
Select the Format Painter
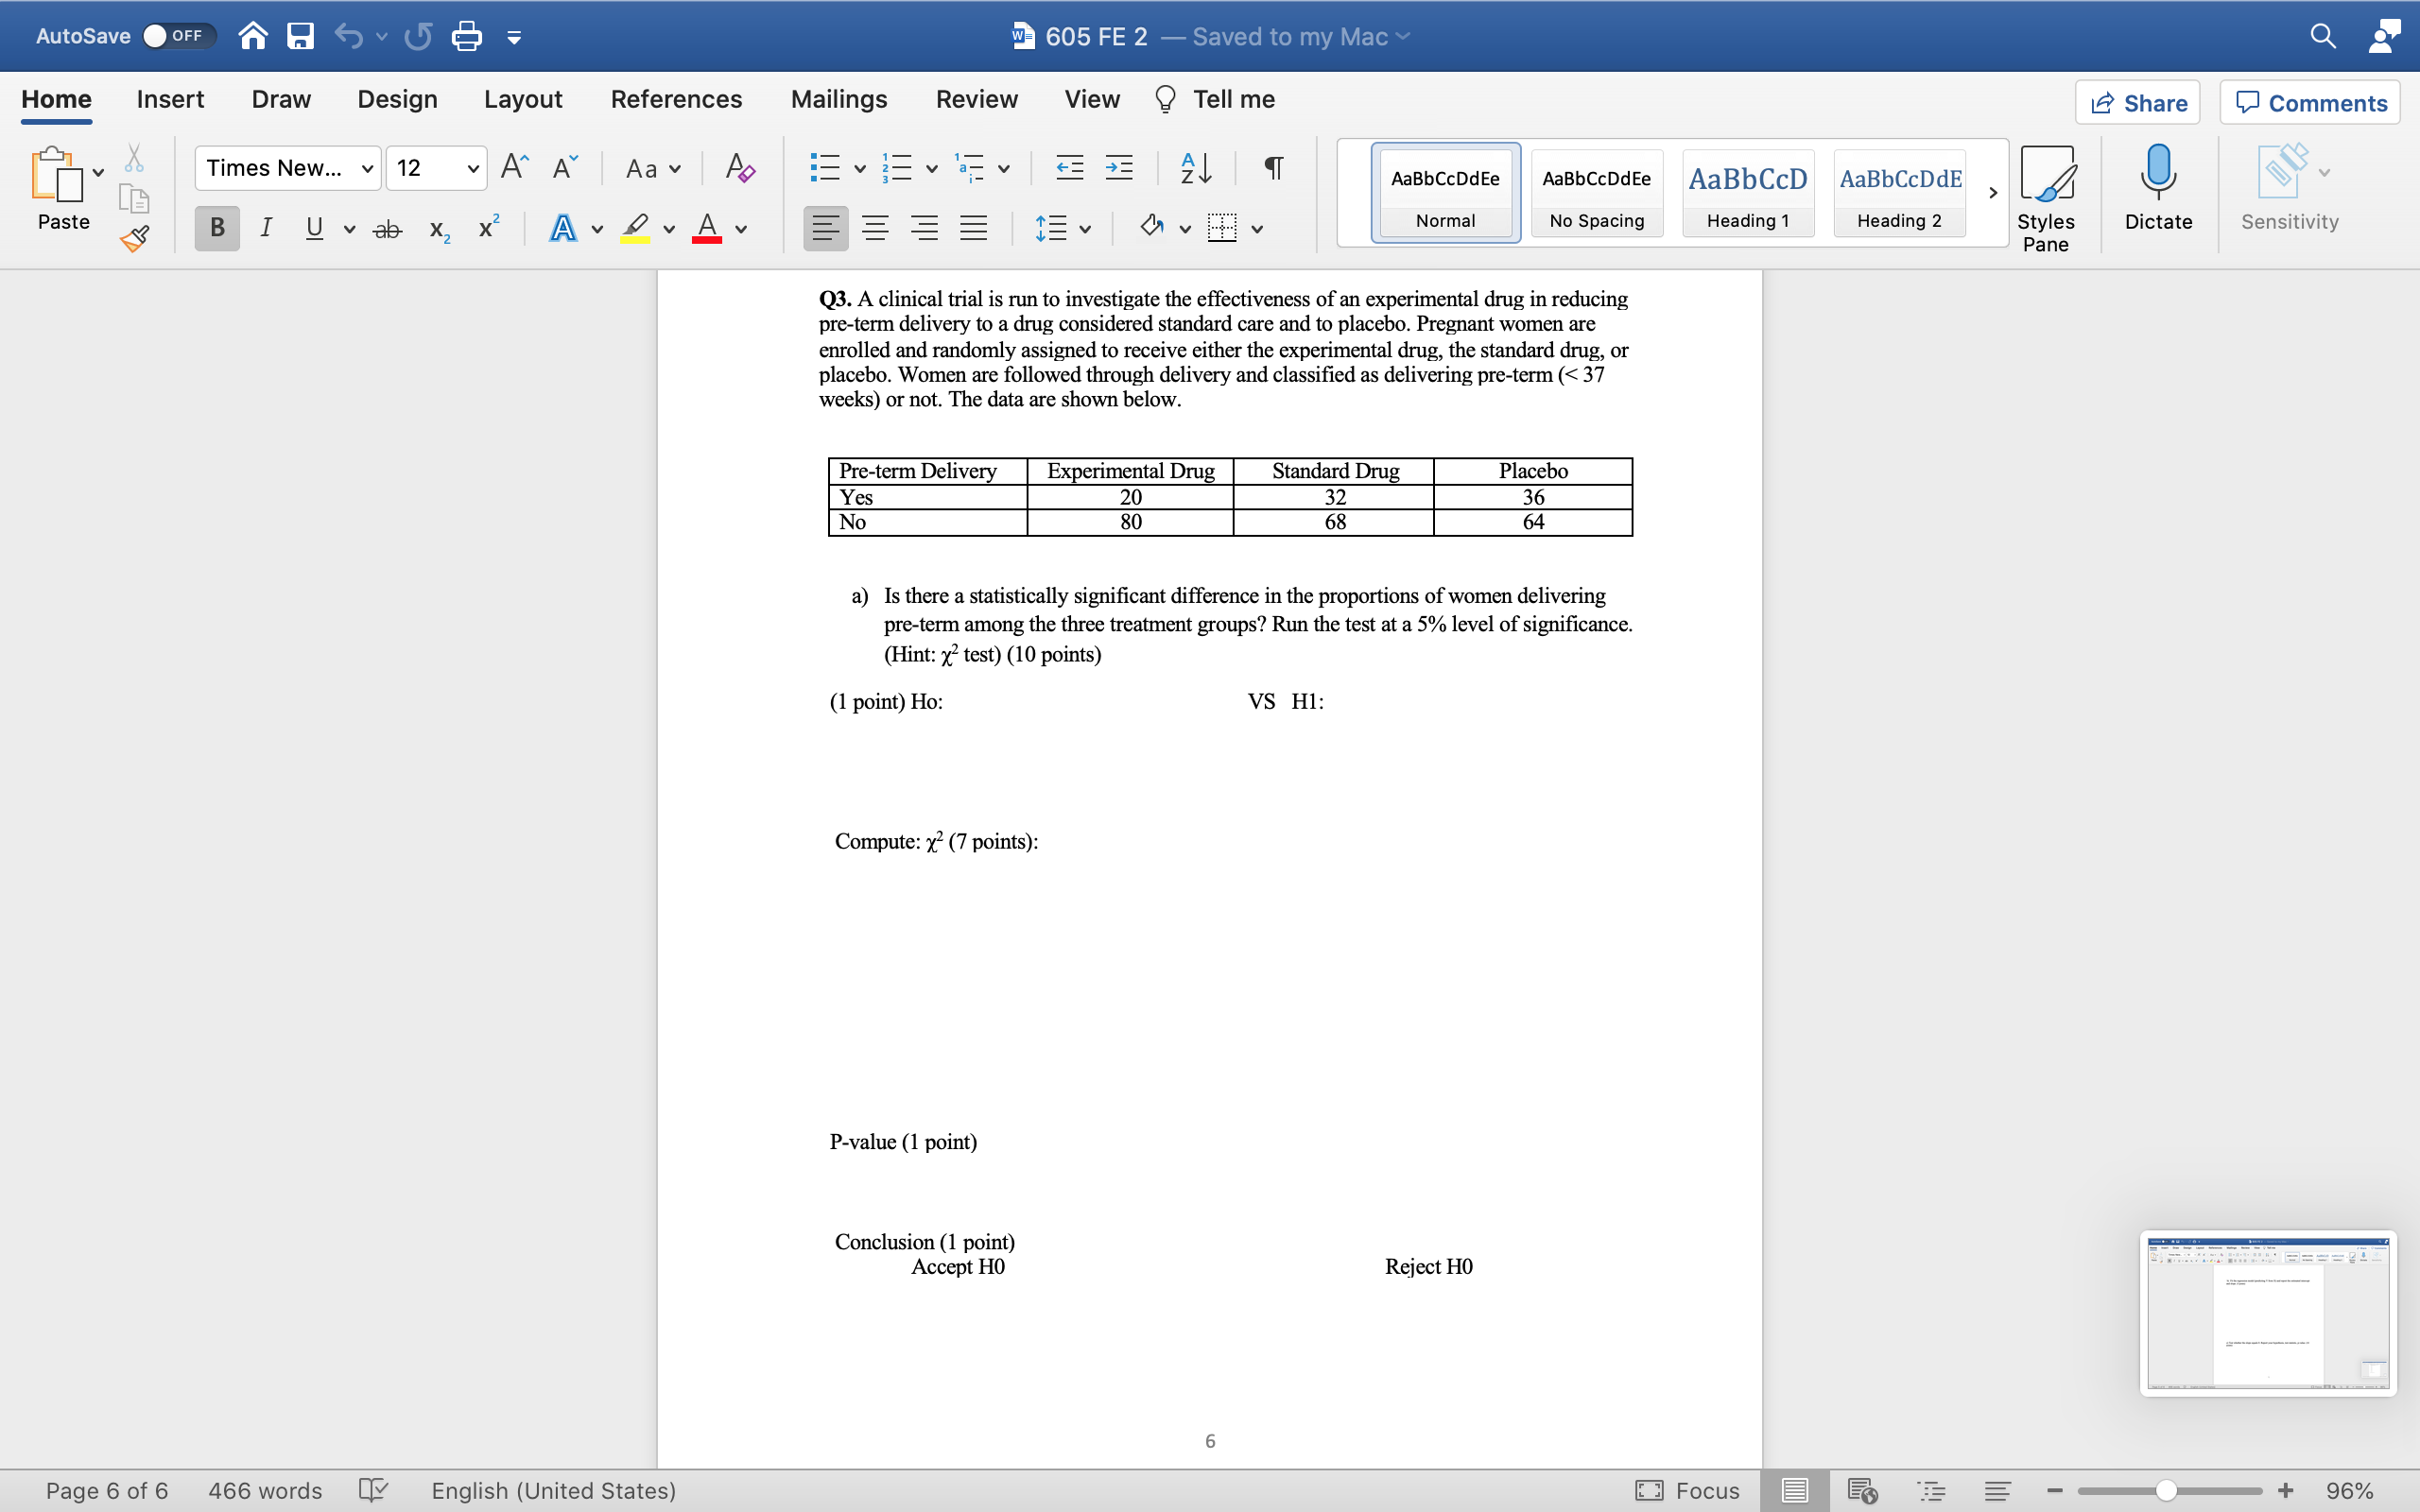[x=135, y=238]
